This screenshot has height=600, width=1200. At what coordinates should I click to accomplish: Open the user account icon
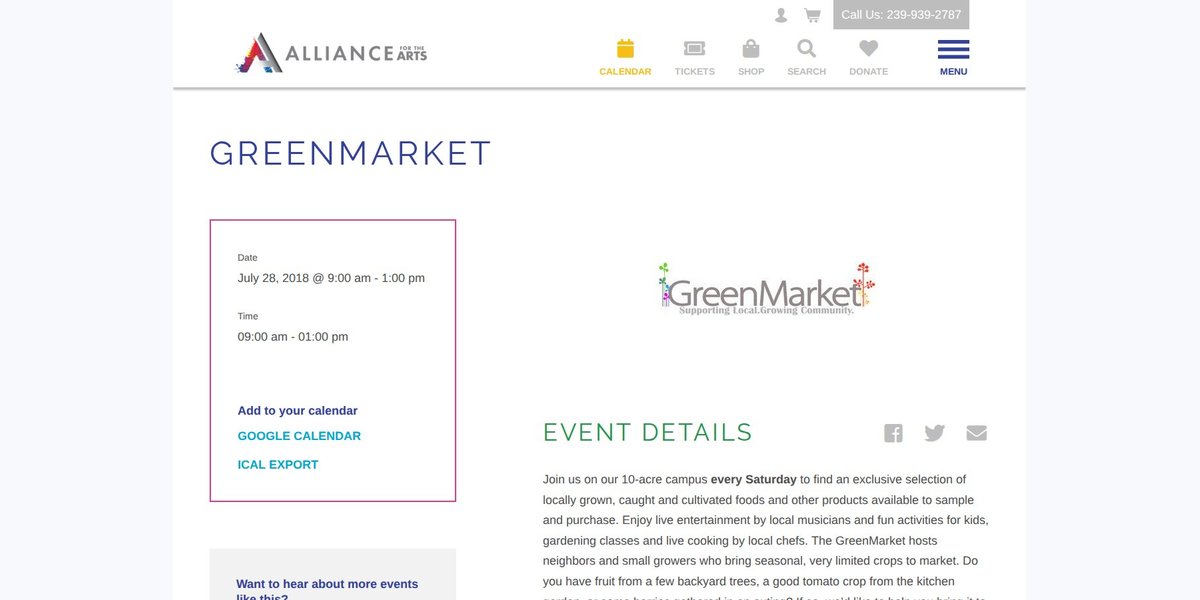[781, 15]
